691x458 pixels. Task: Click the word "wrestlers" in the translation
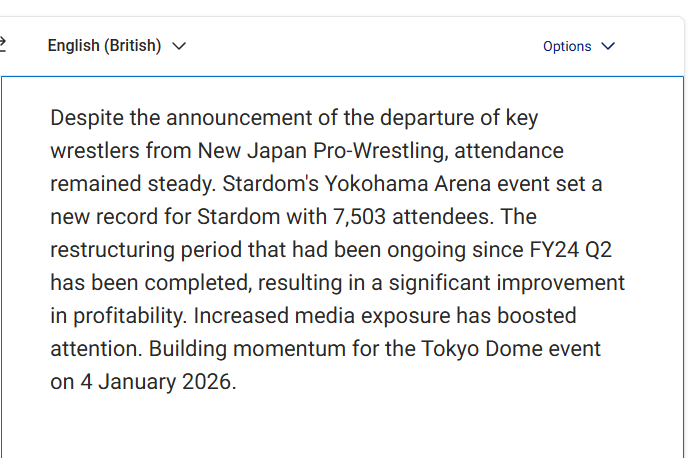(95, 151)
